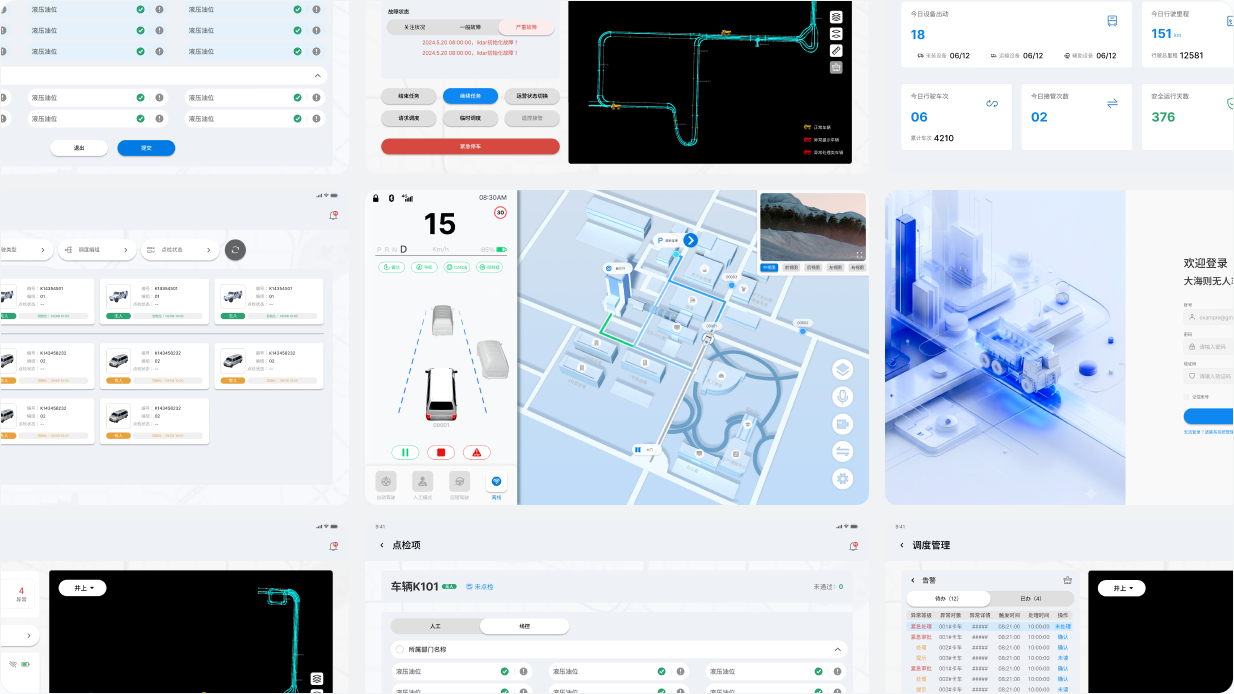The image size is (1234, 694).
Task: Open the 回道编组 filter dropdown
Action: point(96,249)
